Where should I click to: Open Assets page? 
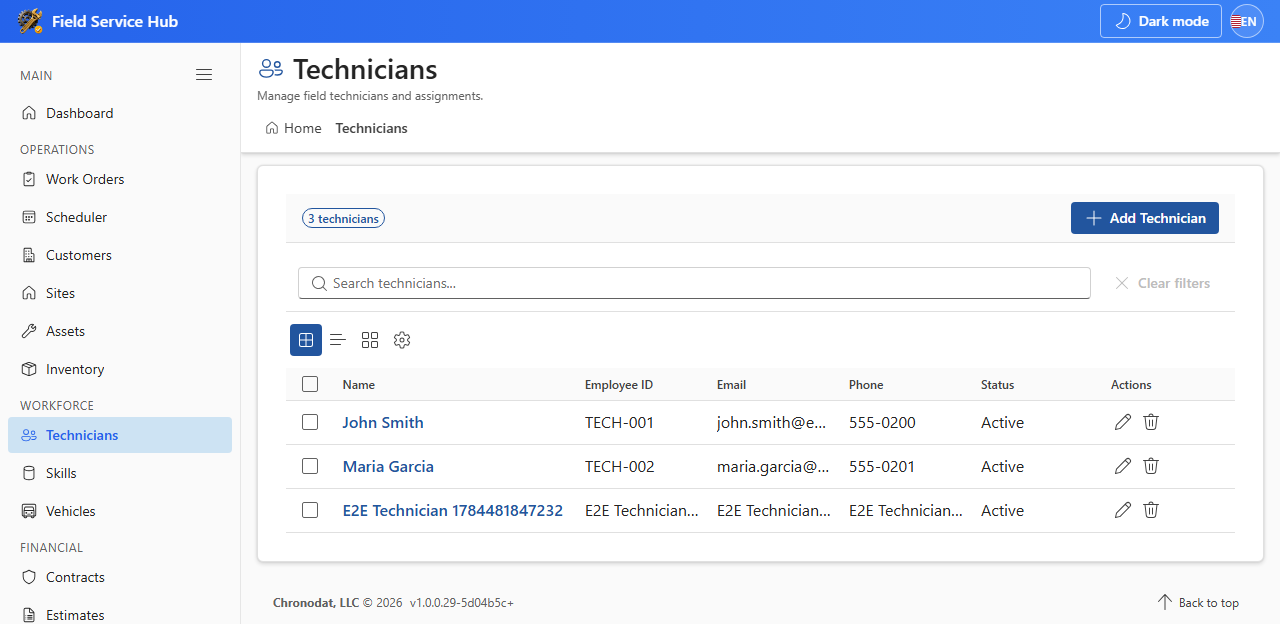[x=120, y=331]
